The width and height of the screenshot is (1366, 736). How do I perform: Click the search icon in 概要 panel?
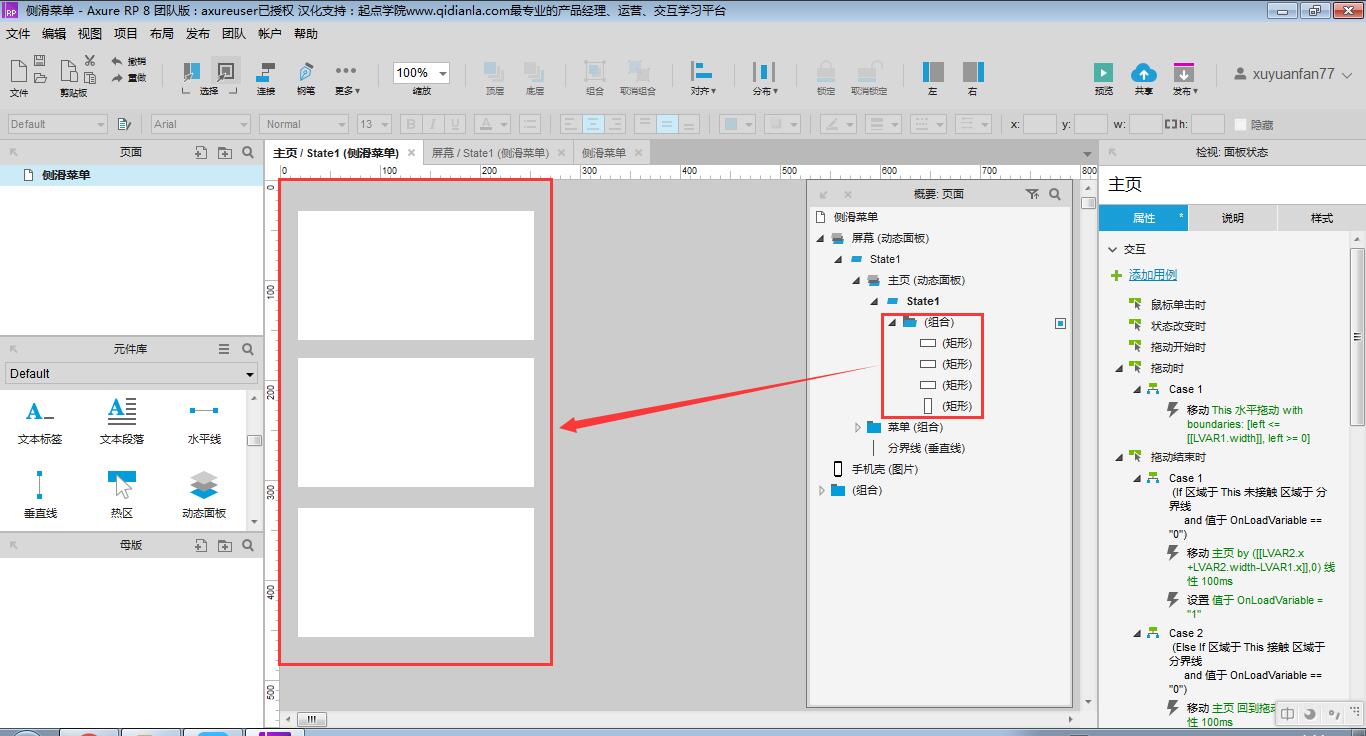click(1055, 194)
